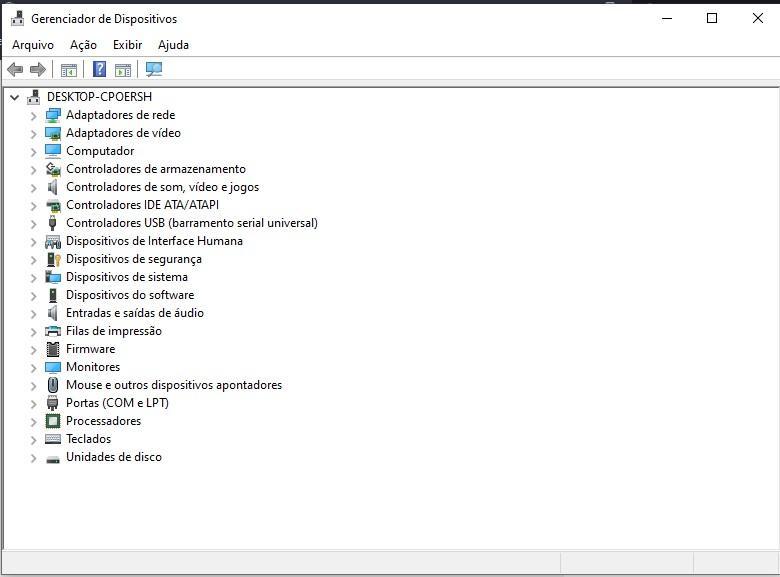Viewport: 780px width, 577px height.
Task: Select Dispositivos do software label
Action: pos(130,295)
